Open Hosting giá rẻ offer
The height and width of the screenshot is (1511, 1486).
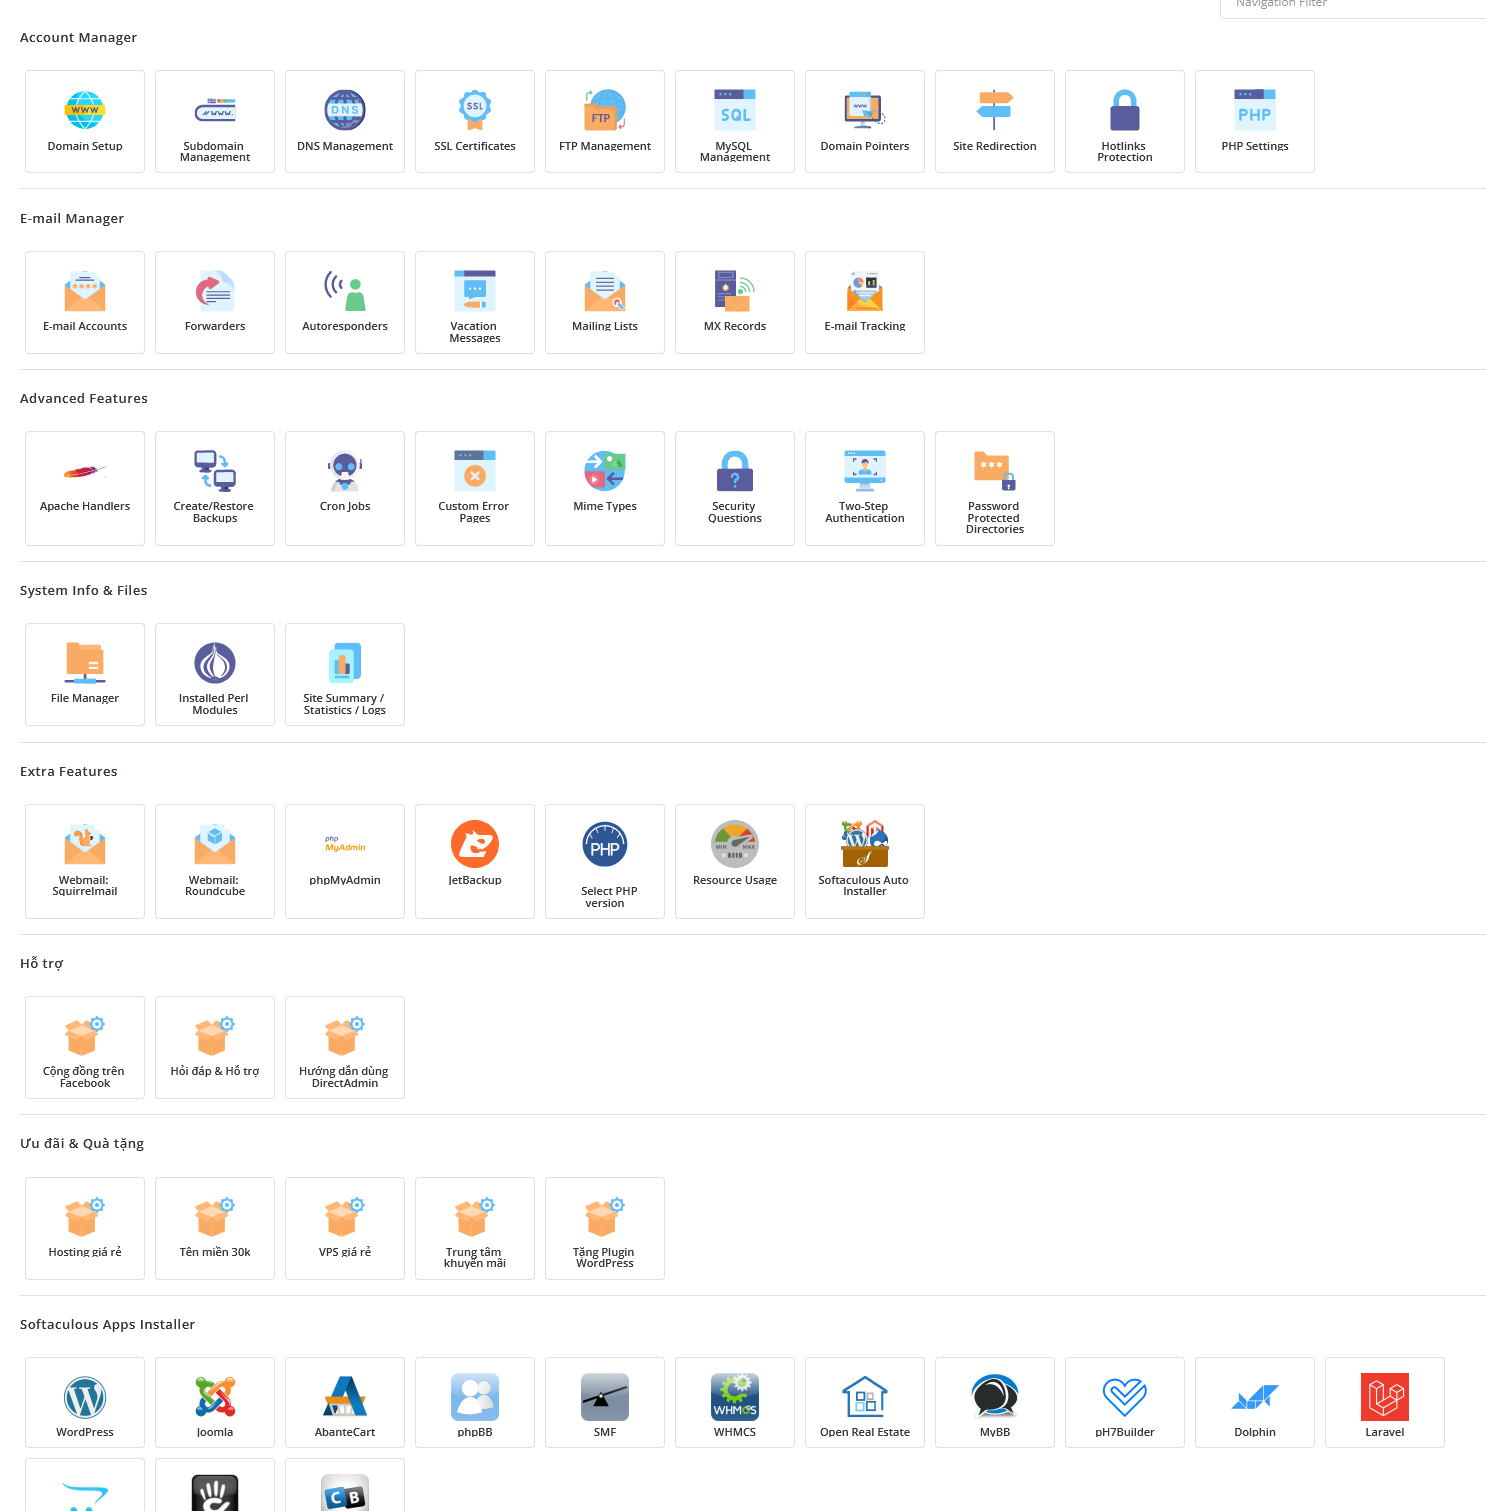(x=85, y=1228)
